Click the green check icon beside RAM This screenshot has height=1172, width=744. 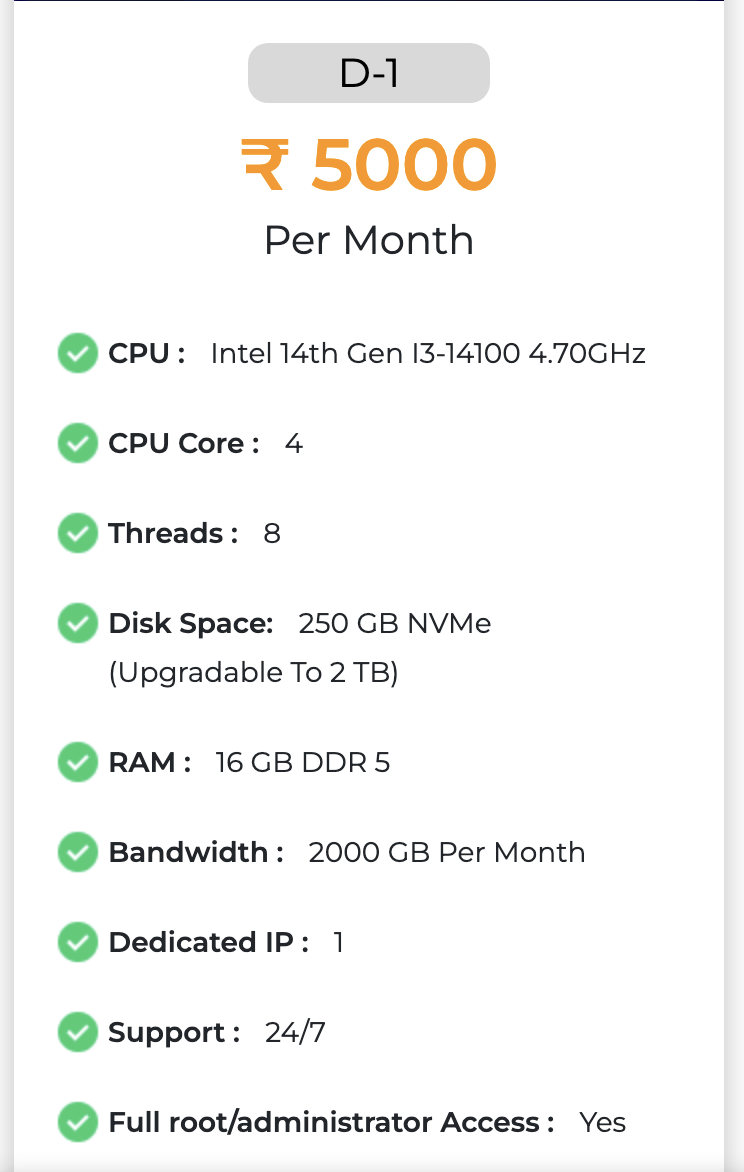77,763
